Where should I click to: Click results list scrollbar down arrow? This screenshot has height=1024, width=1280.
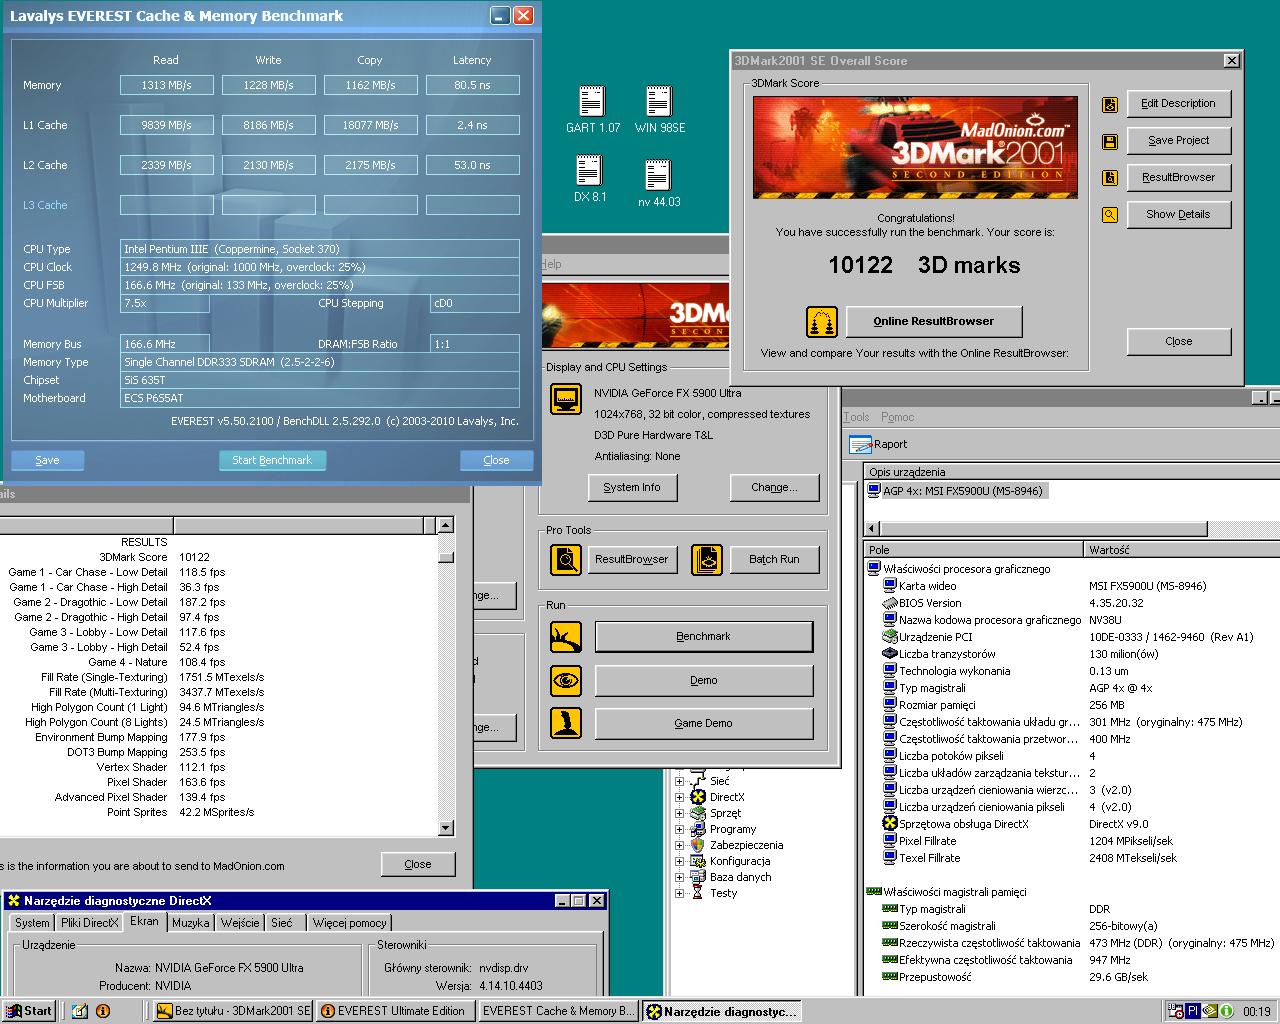(x=446, y=828)
